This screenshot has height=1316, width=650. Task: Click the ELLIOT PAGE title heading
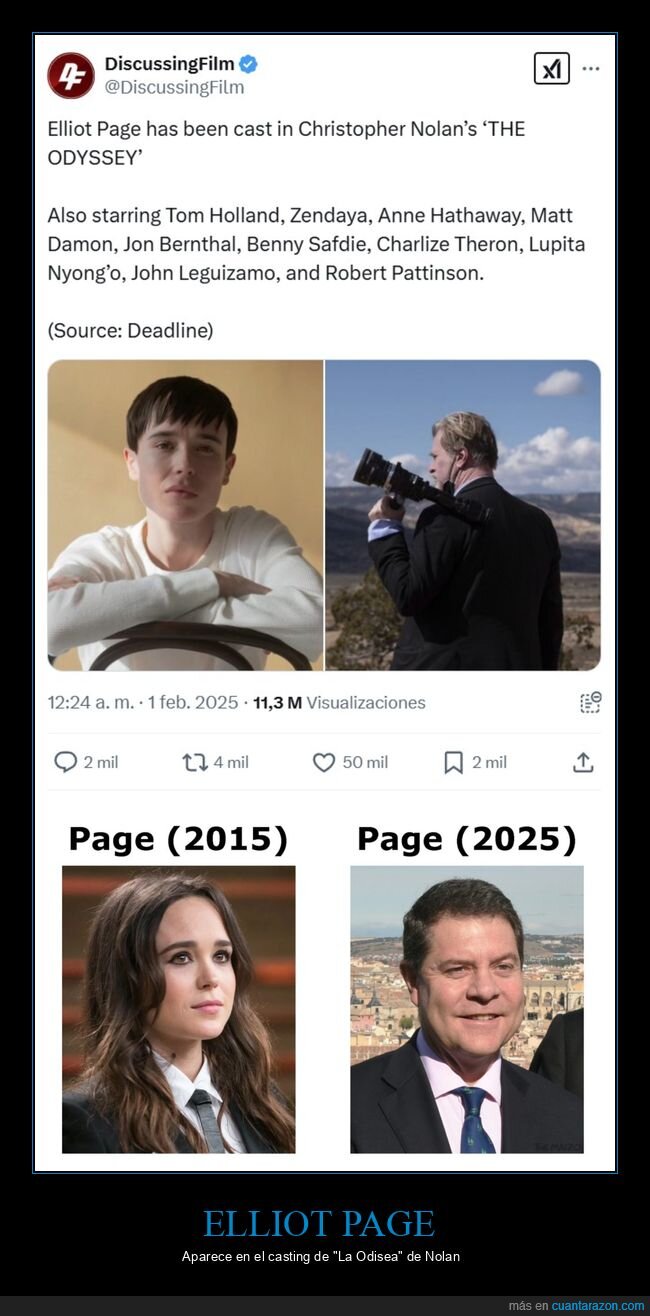point(319,1224)
